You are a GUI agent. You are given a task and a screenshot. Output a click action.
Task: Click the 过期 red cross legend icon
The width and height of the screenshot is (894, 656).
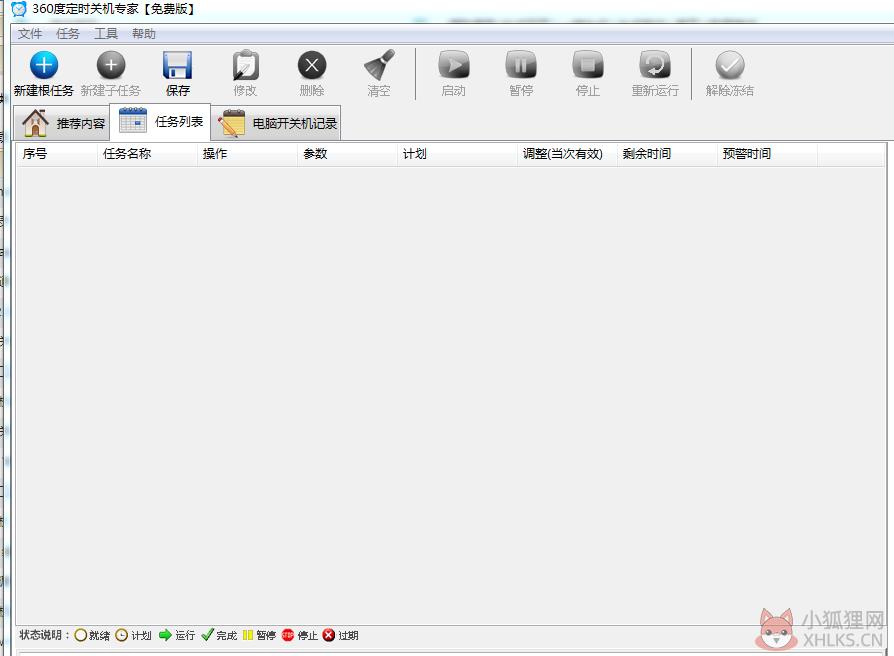click(x=329, y=635)
